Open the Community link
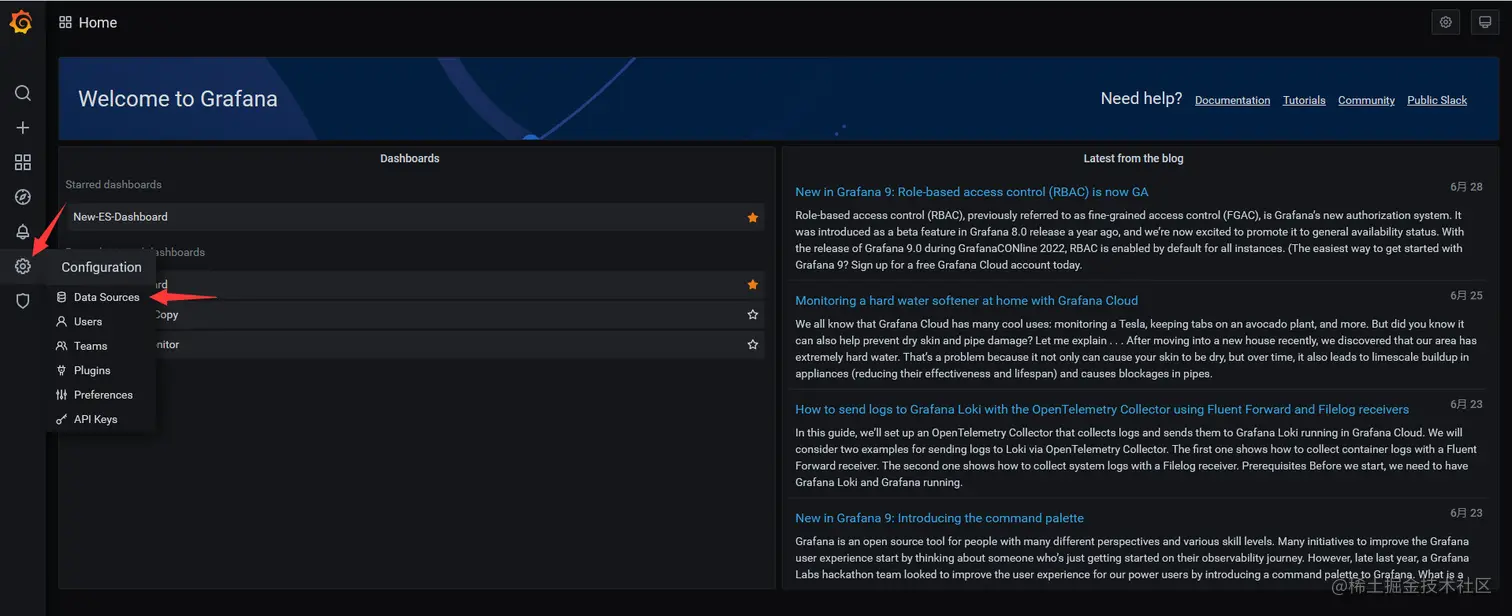Screen dimensions: 1512x616 1366,100
